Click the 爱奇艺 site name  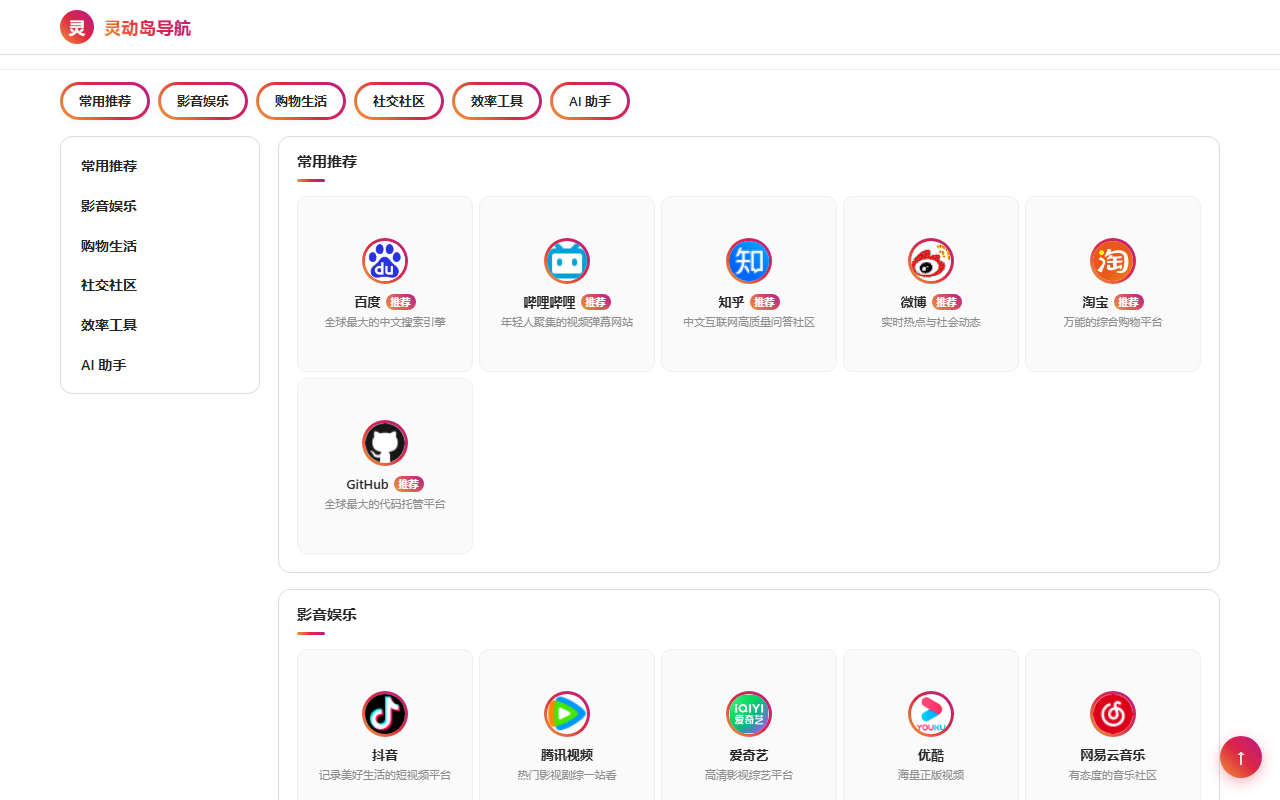coord(749,755)
